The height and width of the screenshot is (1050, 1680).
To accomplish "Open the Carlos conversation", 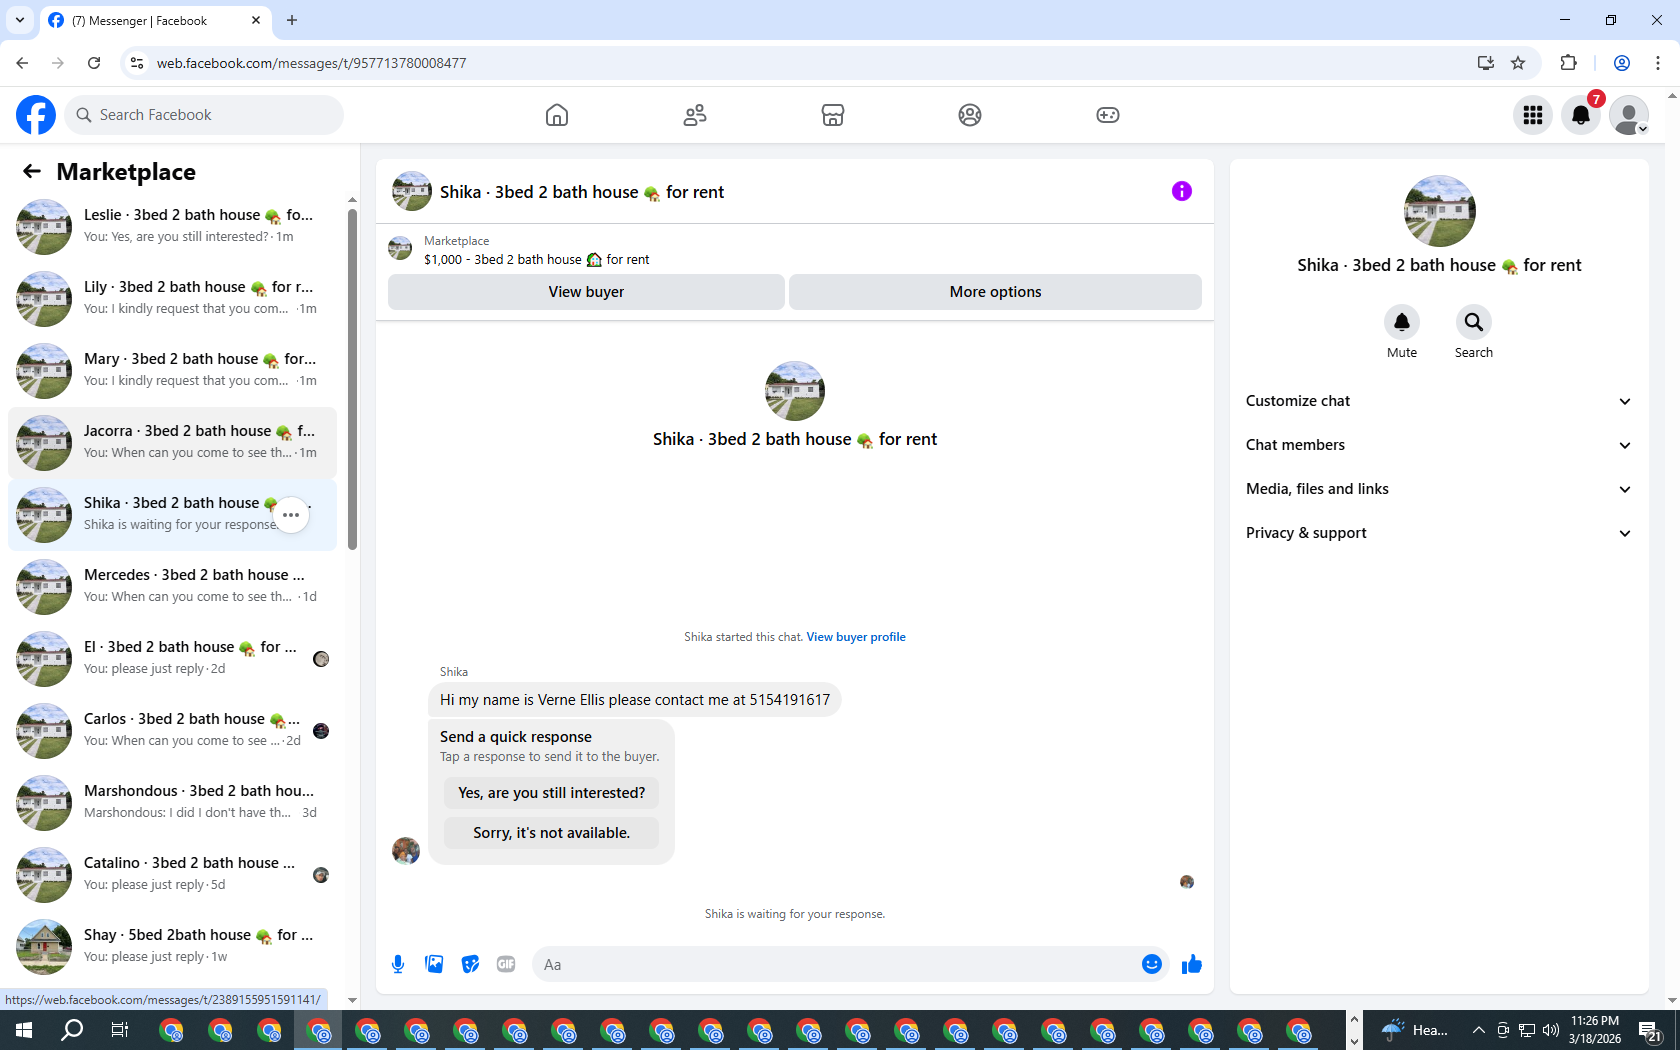I will (x=172, y=730).
